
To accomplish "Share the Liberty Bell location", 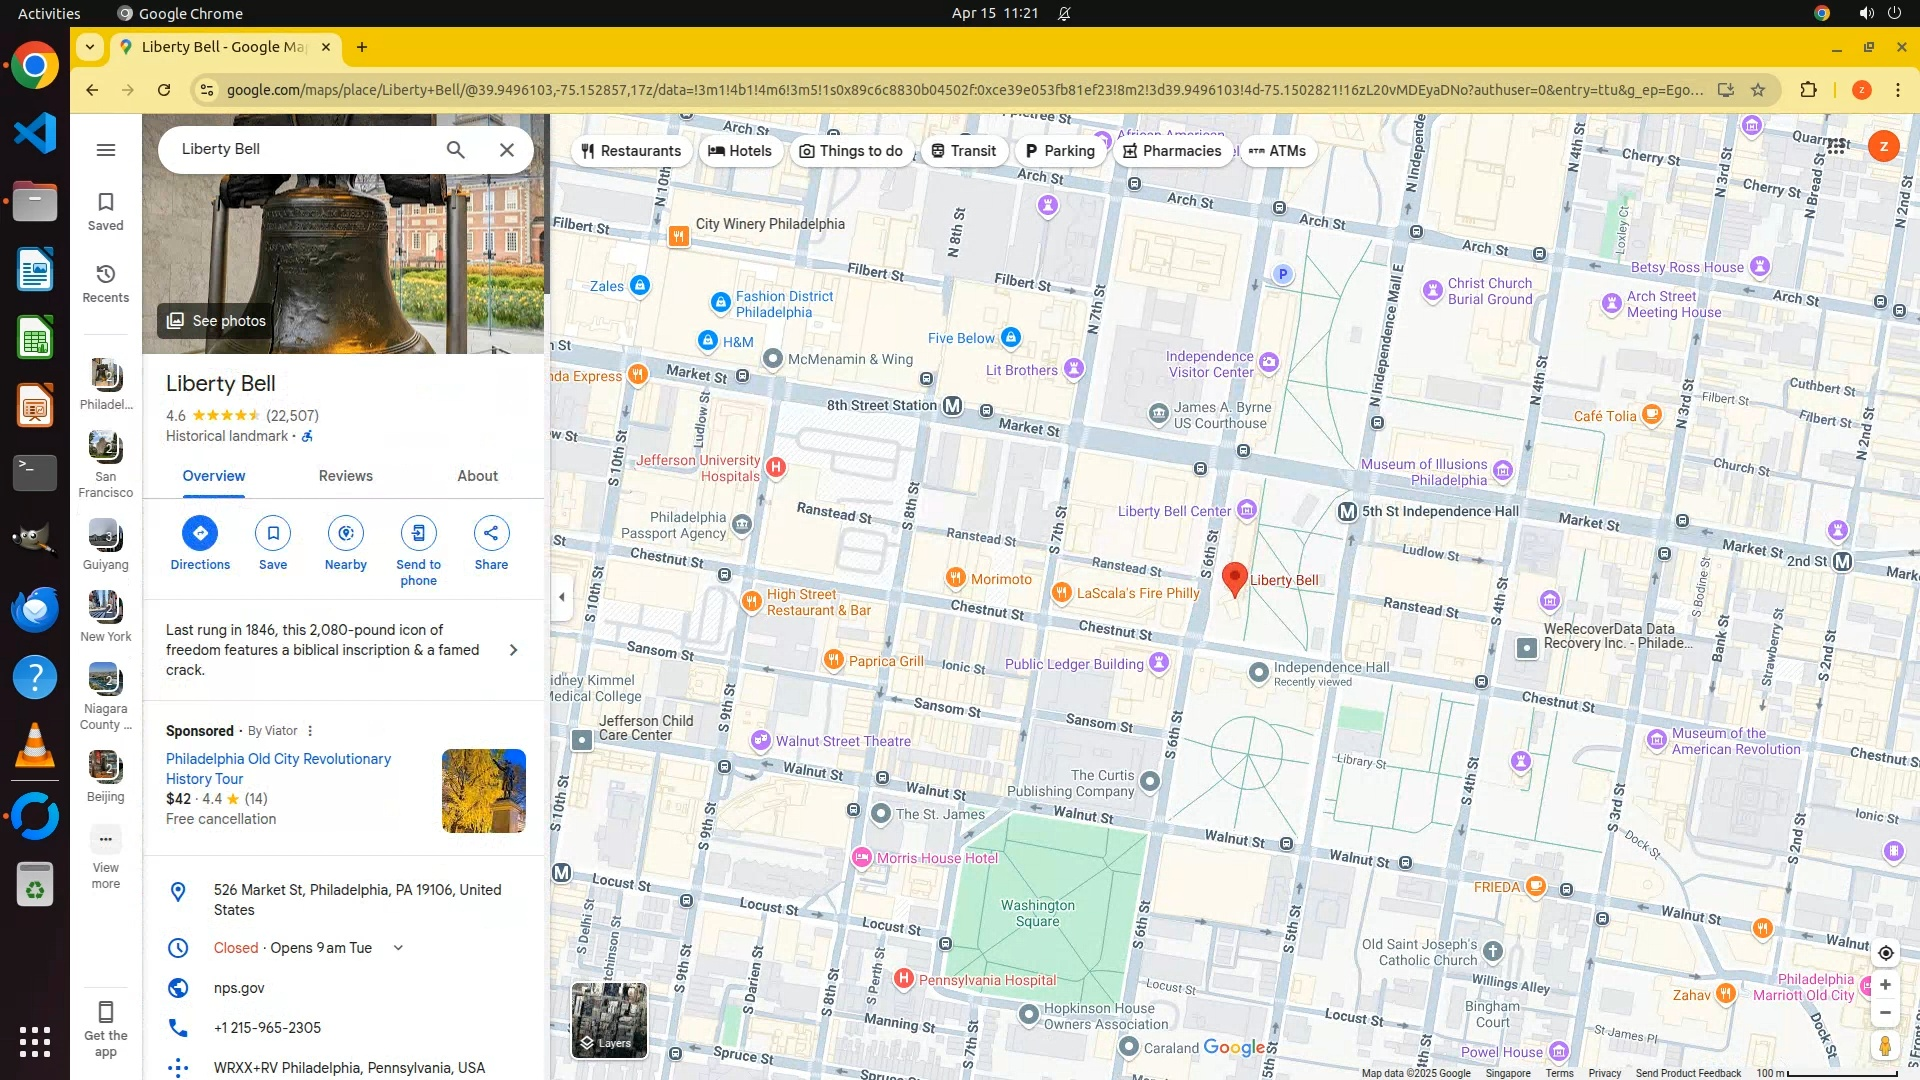I will 491,533.
